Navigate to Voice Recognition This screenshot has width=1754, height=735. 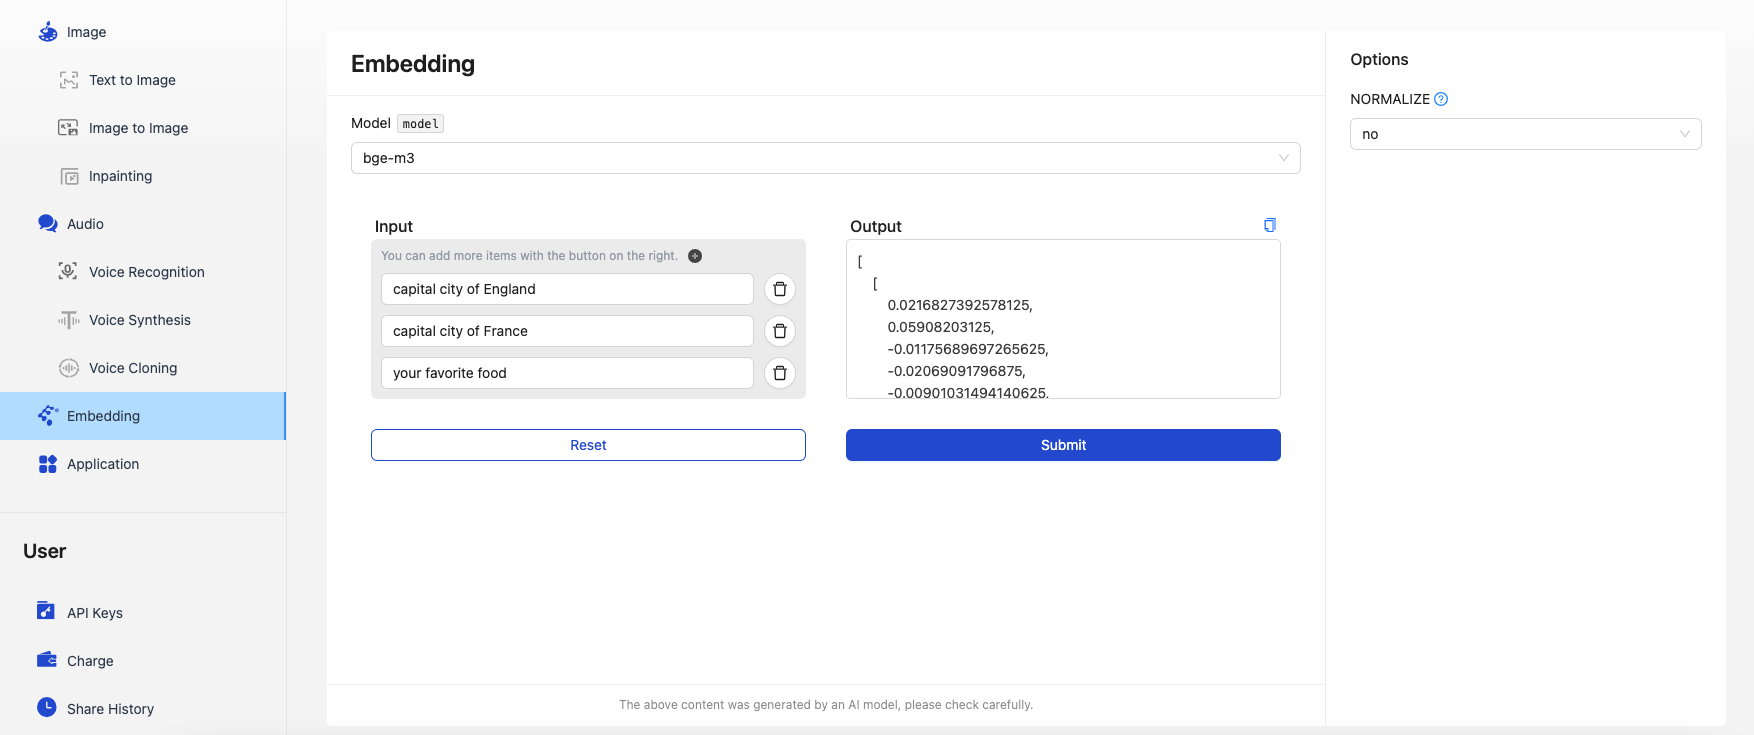click(x=146, y=272)
